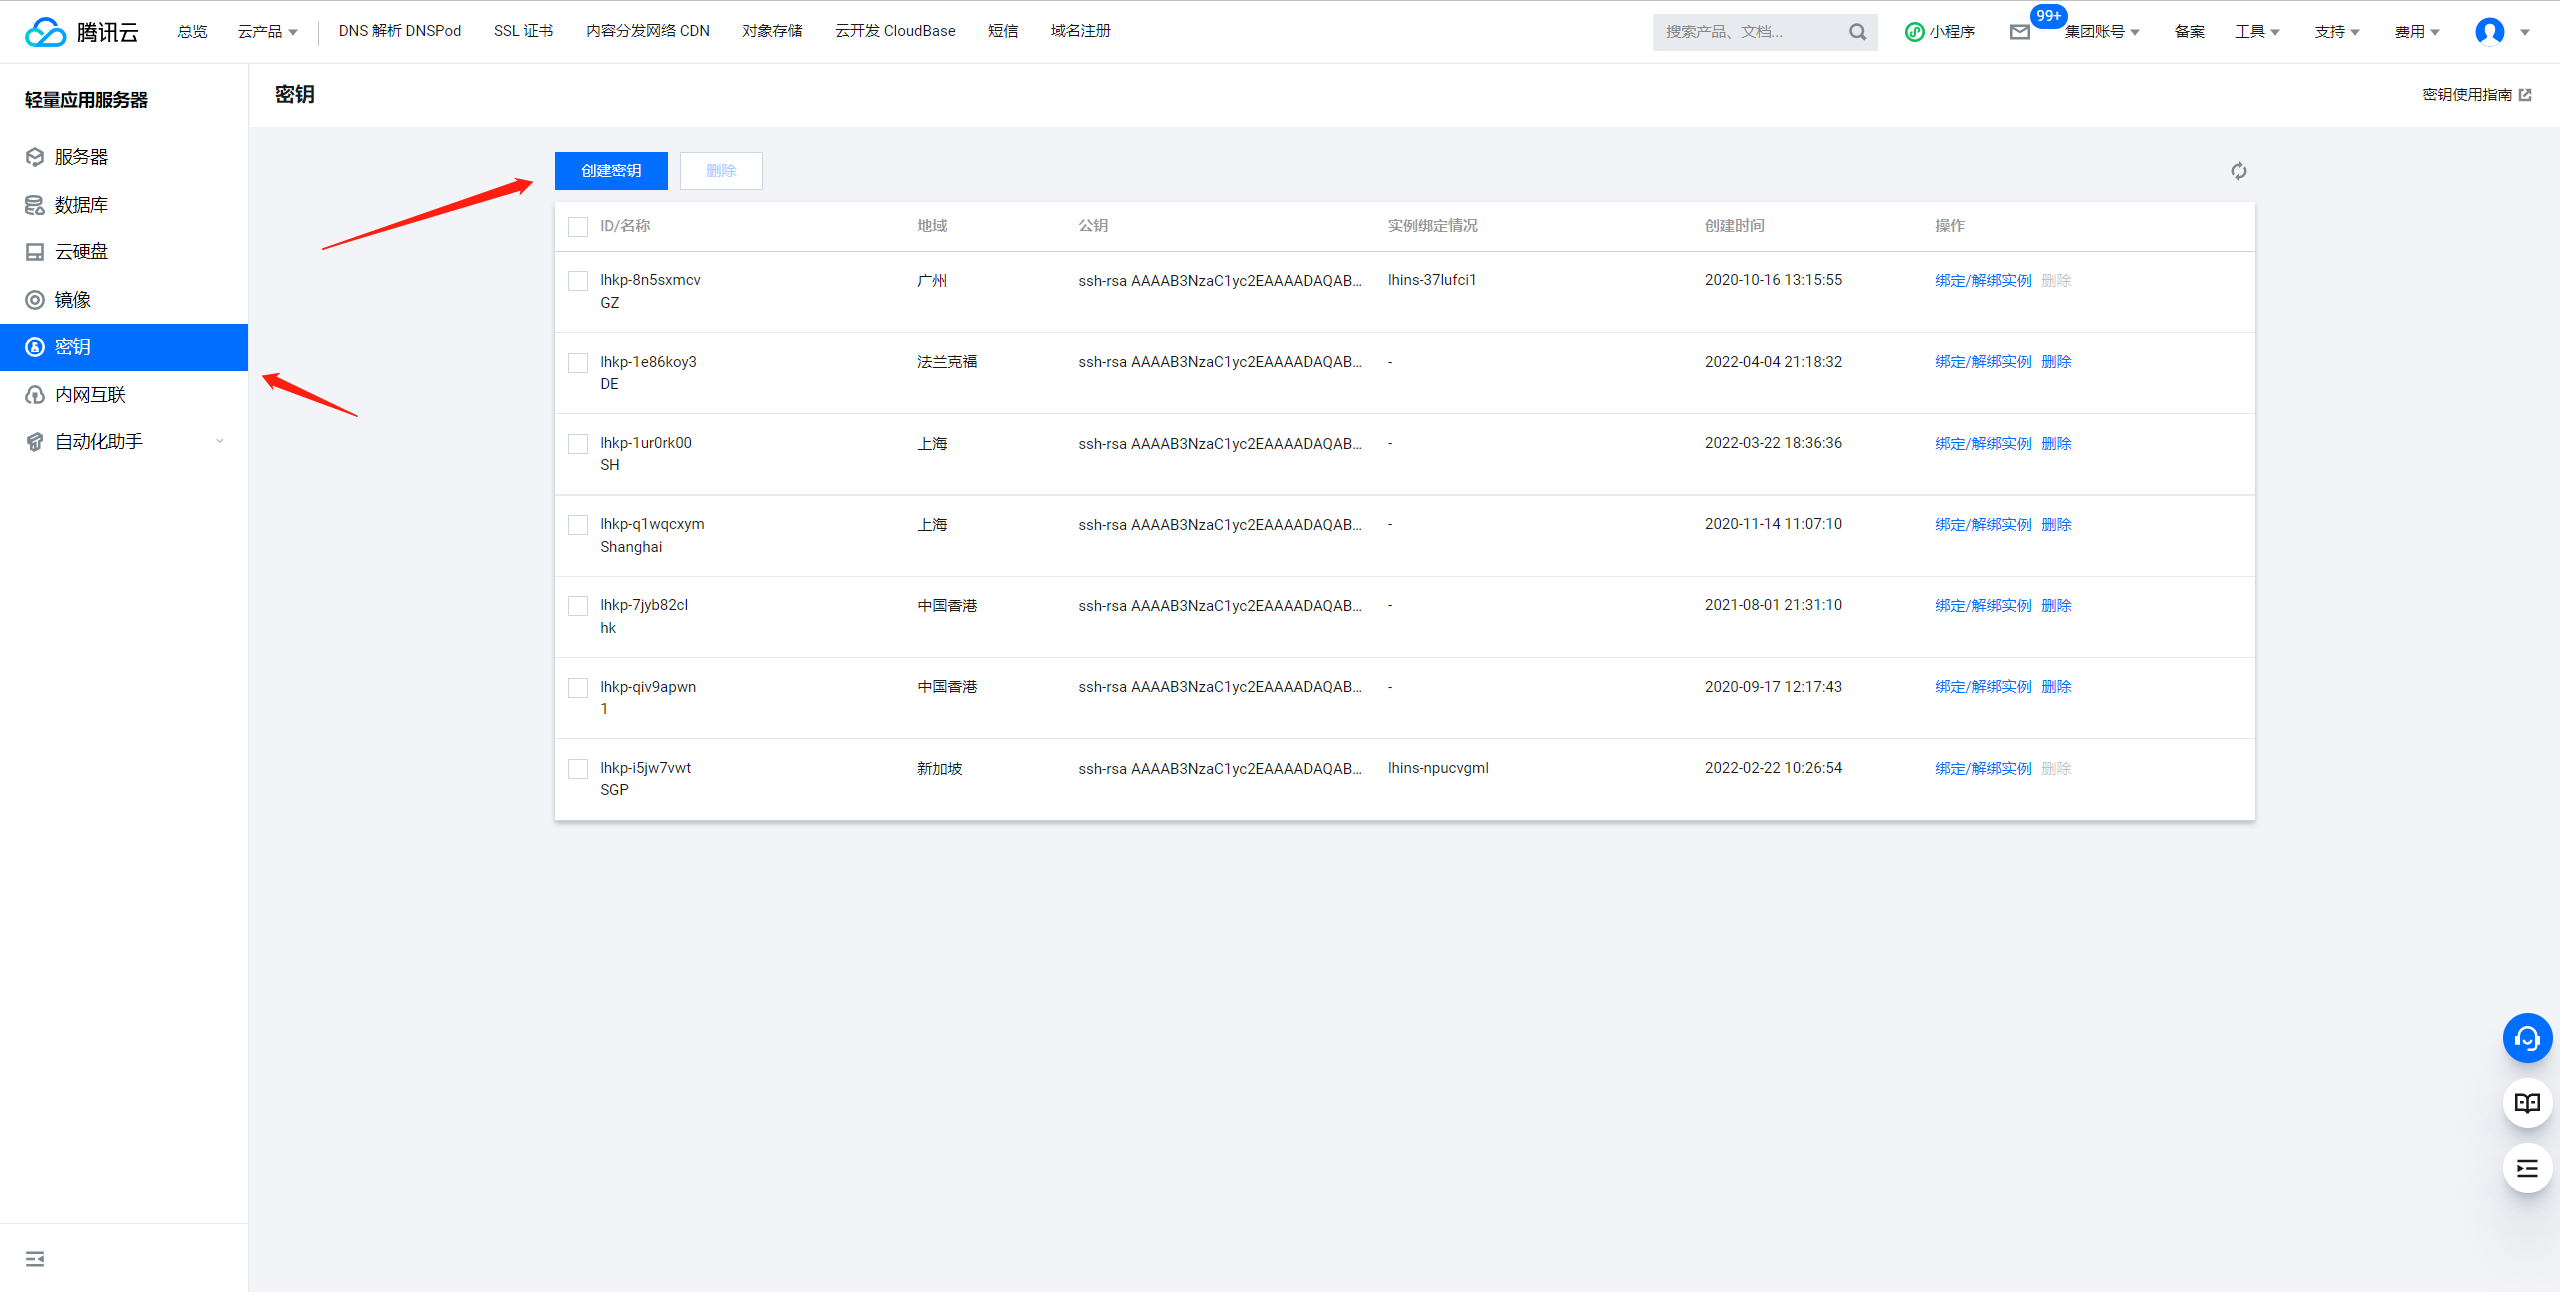This screenshot has width=2560, height=1292.
Task: Click the mail message envelope icon
Action: (2019, 32)
